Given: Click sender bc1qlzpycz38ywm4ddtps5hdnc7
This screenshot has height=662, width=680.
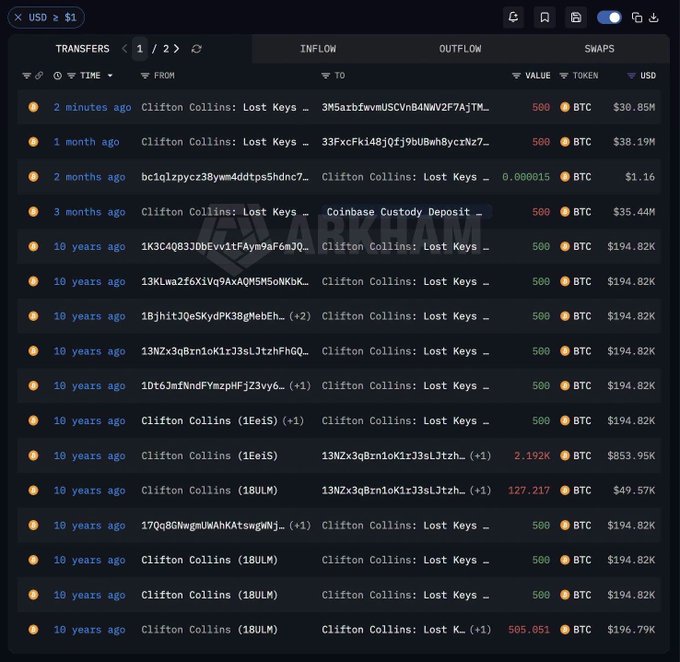Looking at the screenshot, I should point(225,177).
